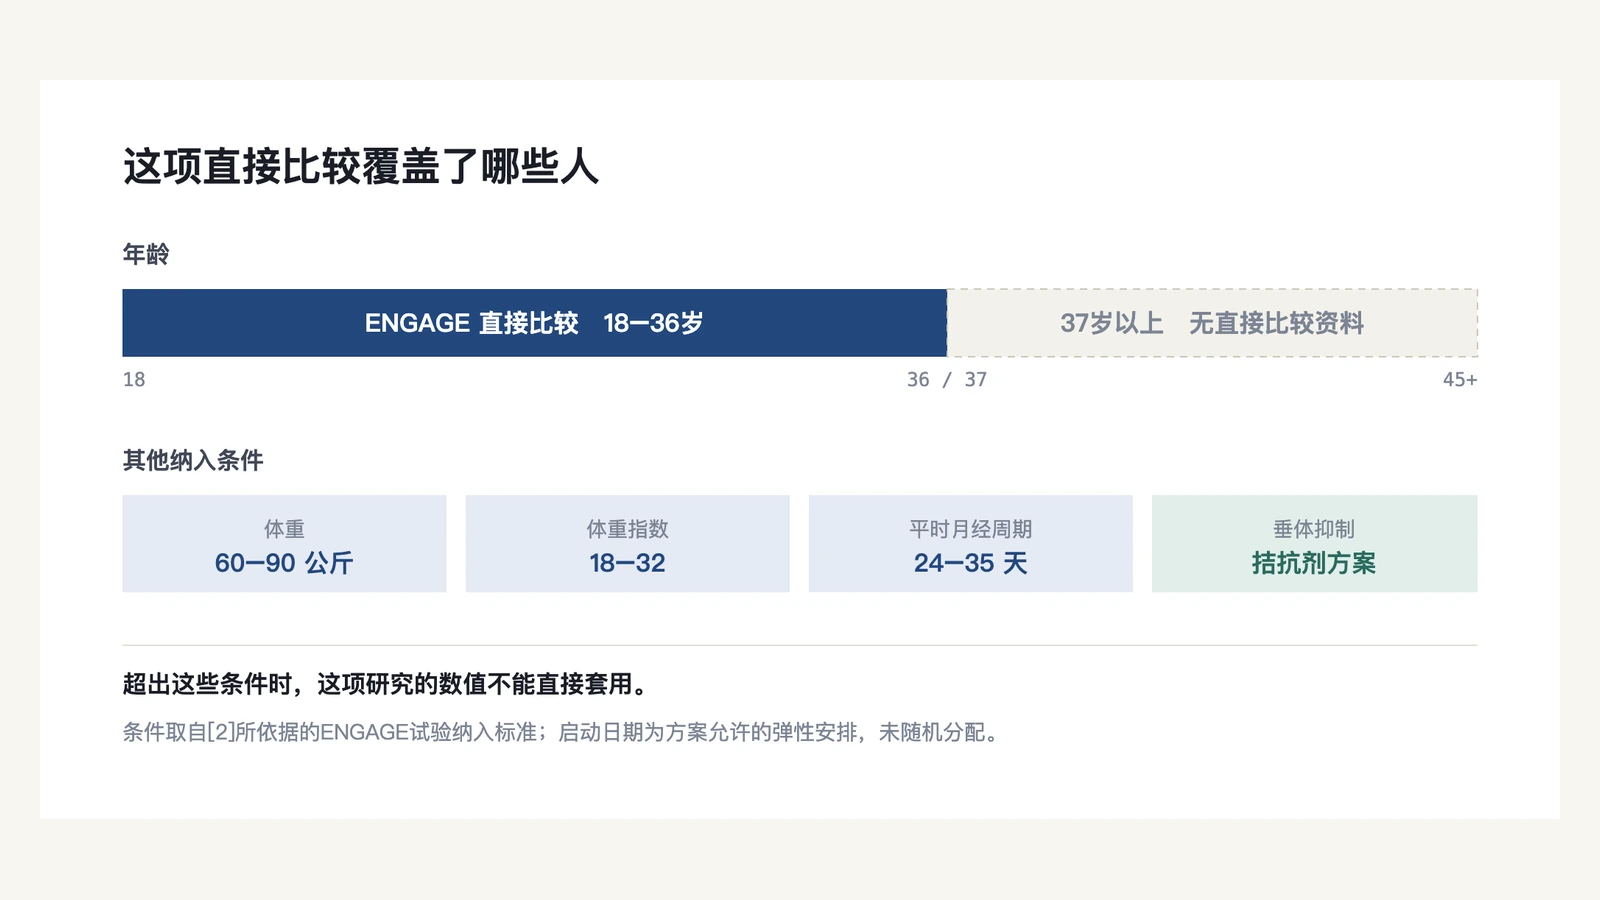Image resolution: width=1600 pixels, height=900 pixels.
Task: Click the 其他纳入条件 heading
Action: pyautogui.click(x=193, y=460)
